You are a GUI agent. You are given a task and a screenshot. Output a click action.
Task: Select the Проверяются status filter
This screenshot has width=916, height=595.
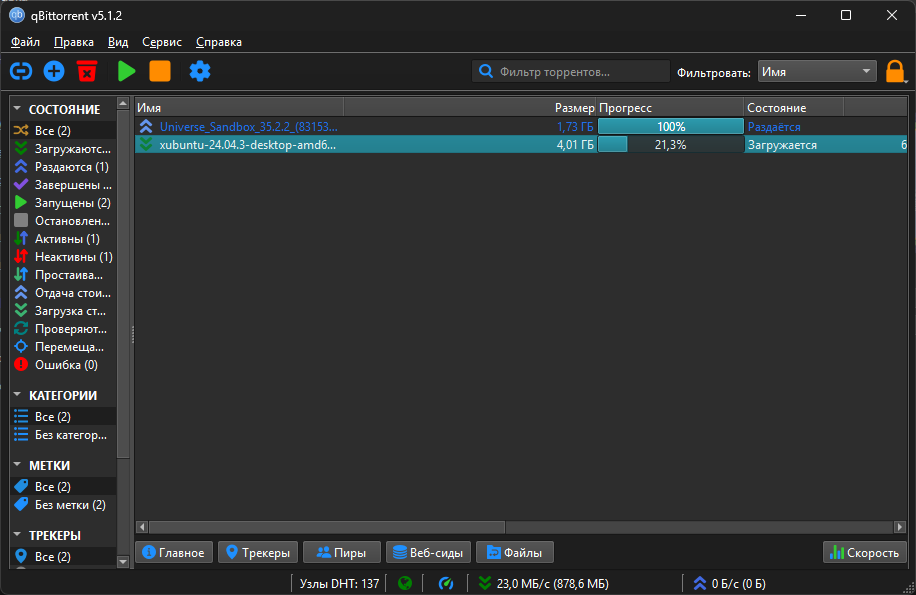coord(63,329)
